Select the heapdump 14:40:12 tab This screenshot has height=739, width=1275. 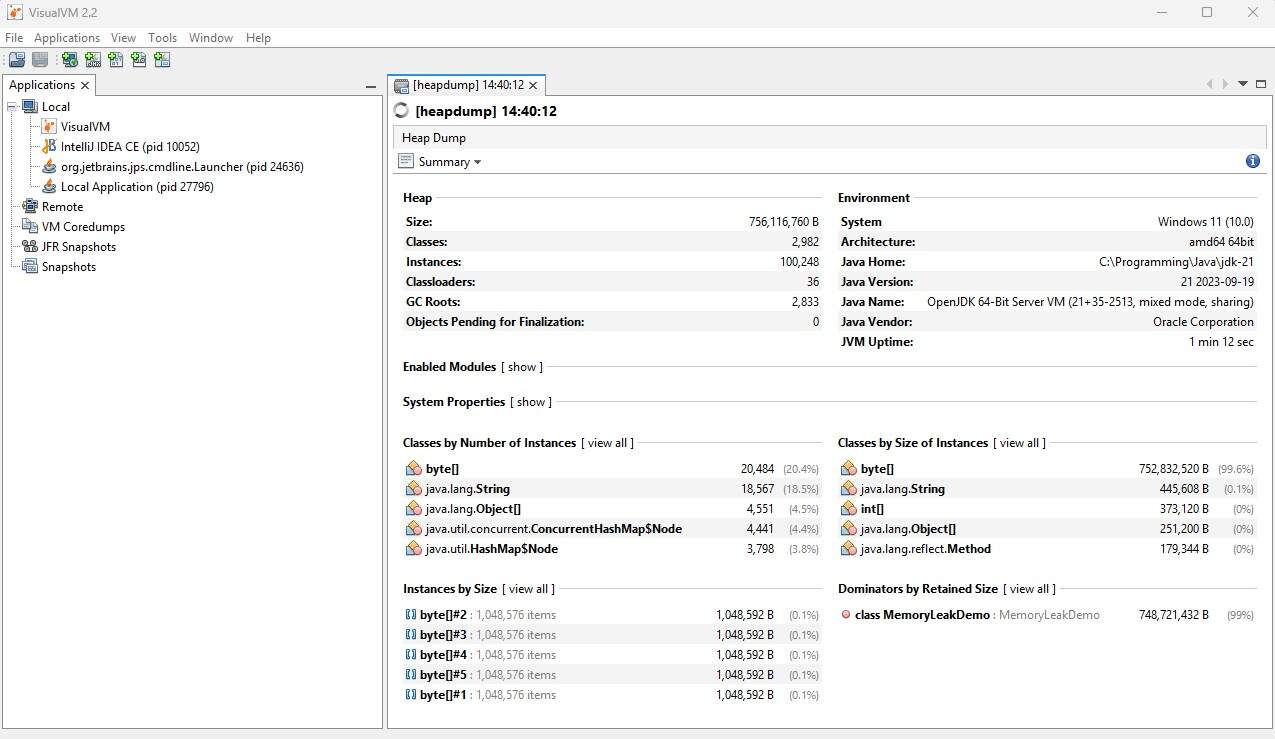click(x=465, y=85)
